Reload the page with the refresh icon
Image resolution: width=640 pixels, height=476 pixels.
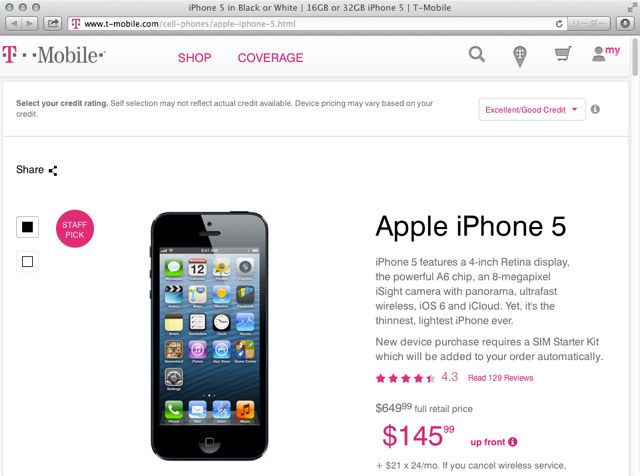coord(559,24)
